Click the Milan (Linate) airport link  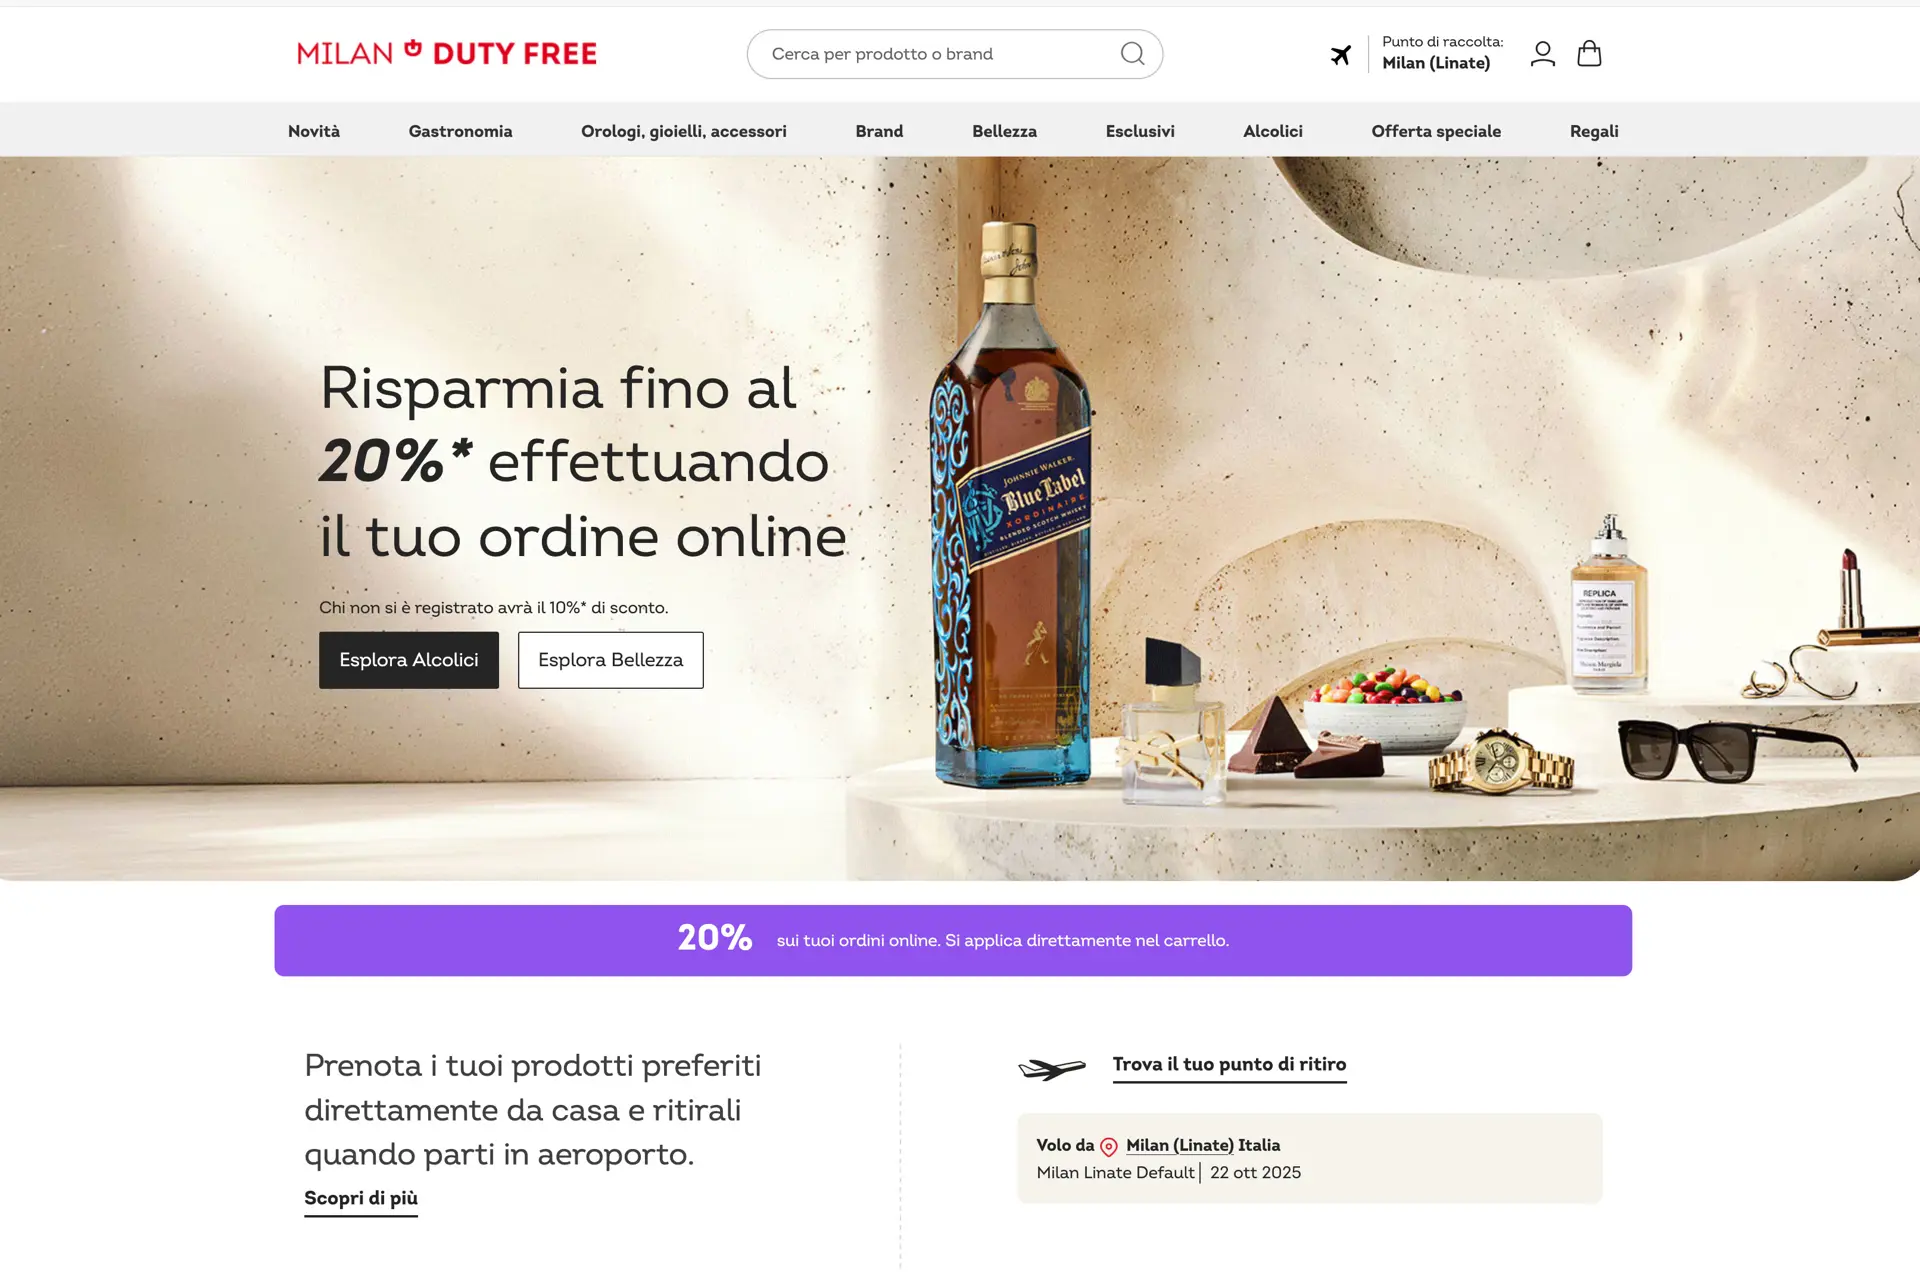pos(1180,1146)
